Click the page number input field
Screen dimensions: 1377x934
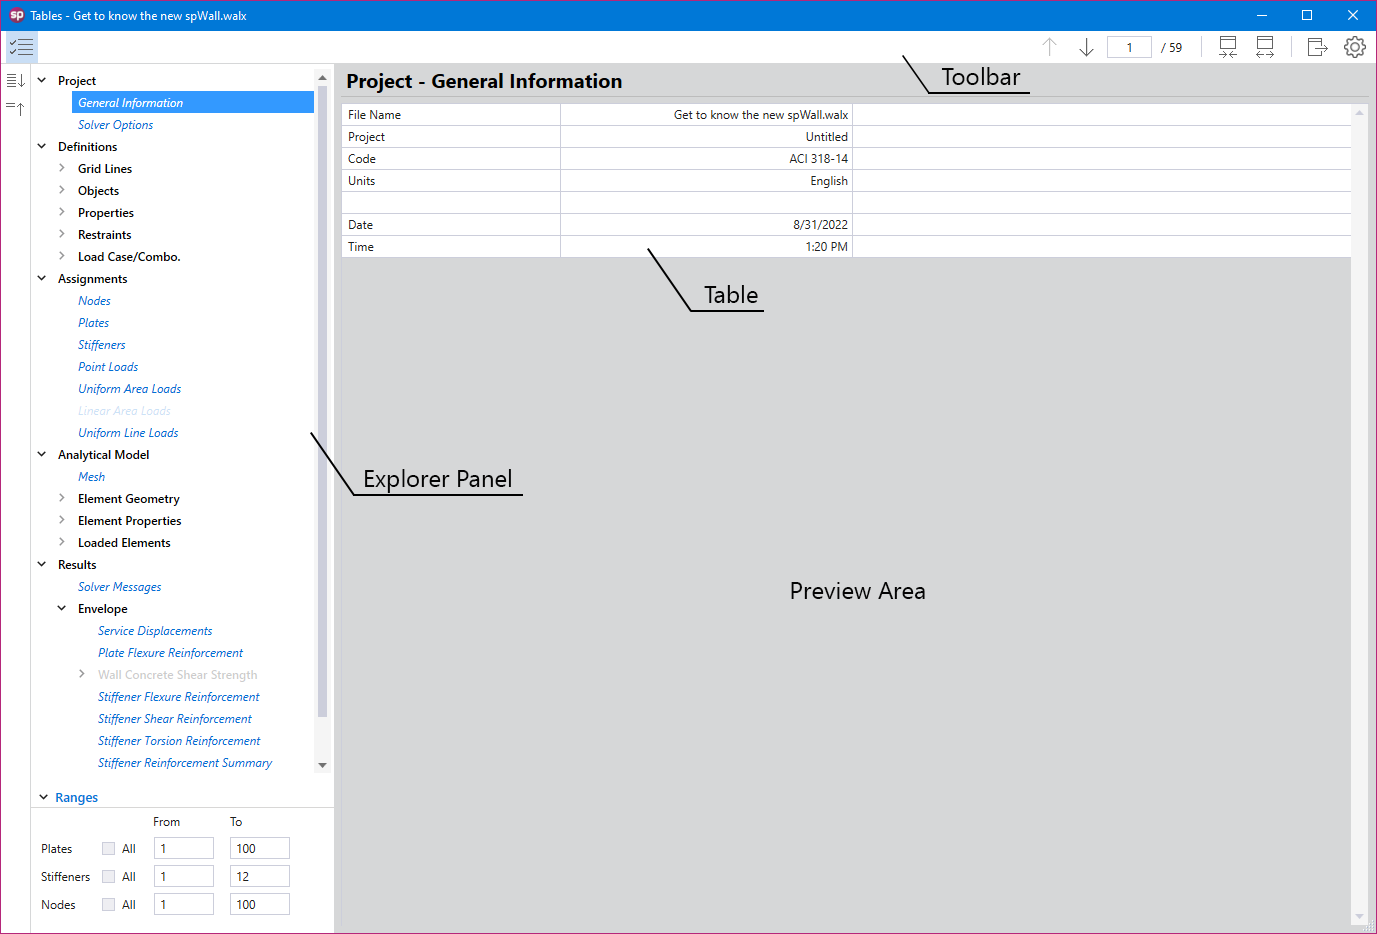point(1129,47)
